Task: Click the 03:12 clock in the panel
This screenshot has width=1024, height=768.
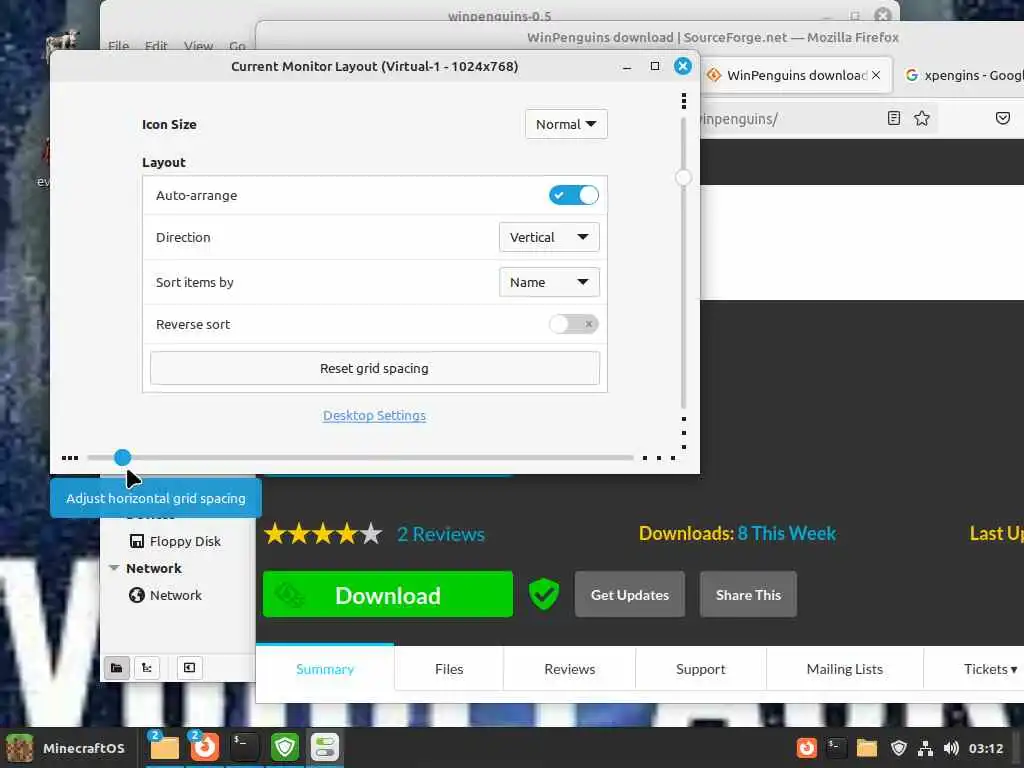Action: (985, 748)
